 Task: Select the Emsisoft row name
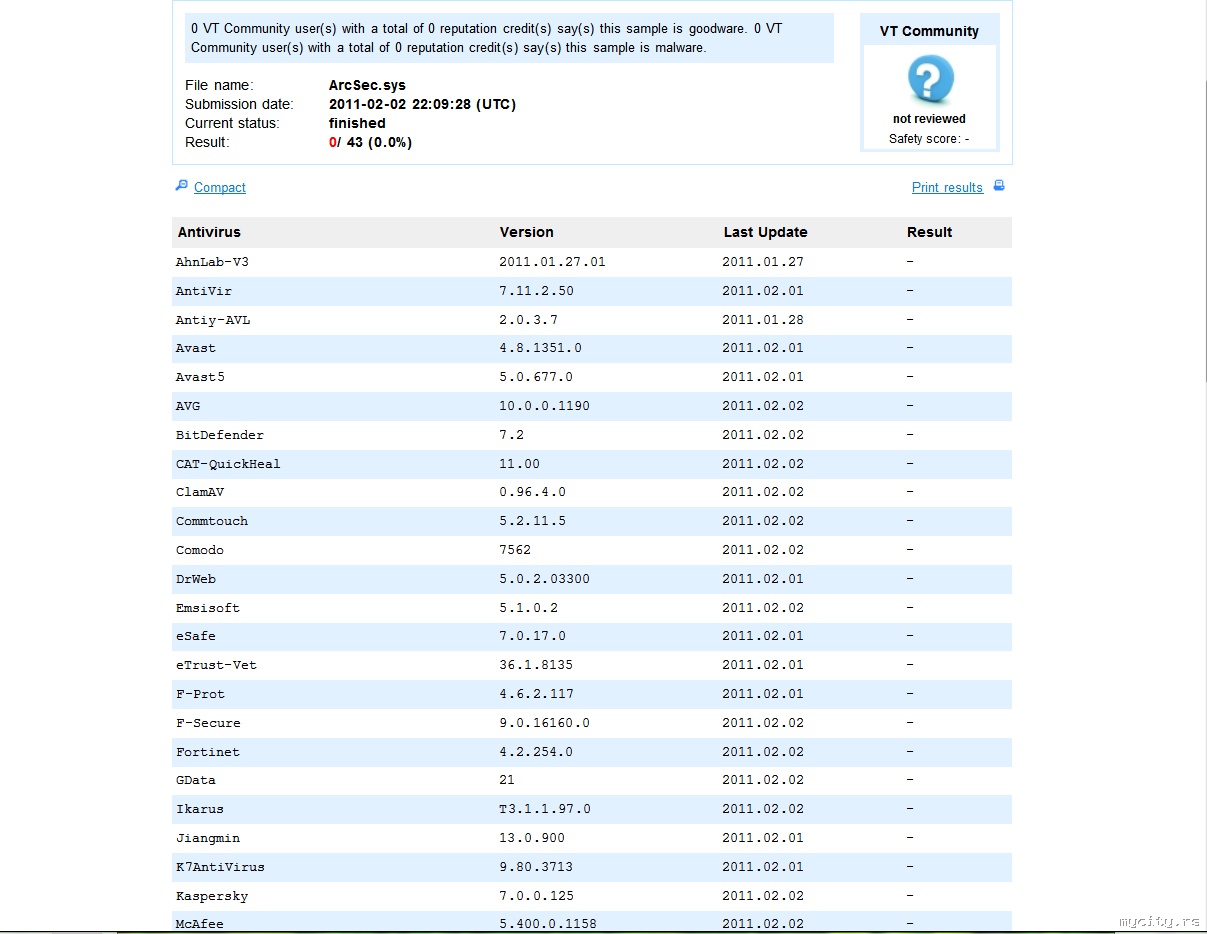(x=208, y=608)
